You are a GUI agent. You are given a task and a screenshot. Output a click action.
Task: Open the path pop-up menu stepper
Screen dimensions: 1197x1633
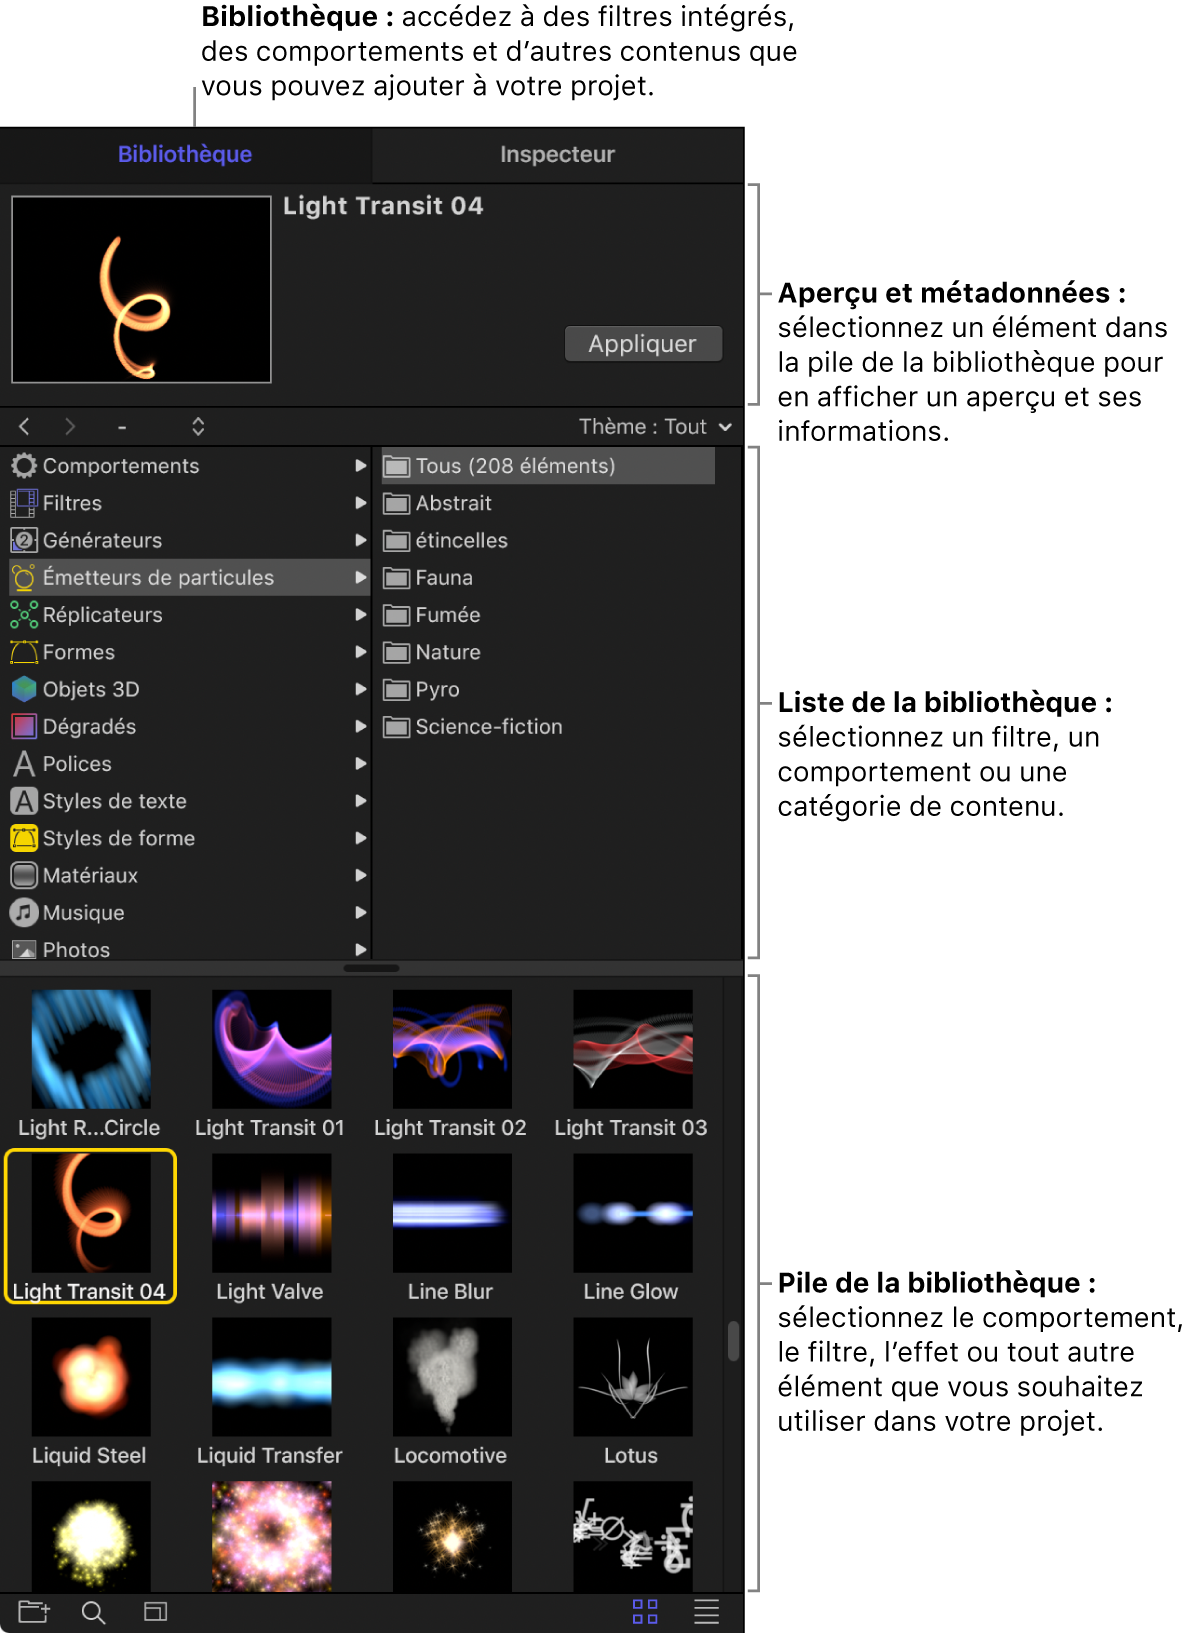click(198, 427)
